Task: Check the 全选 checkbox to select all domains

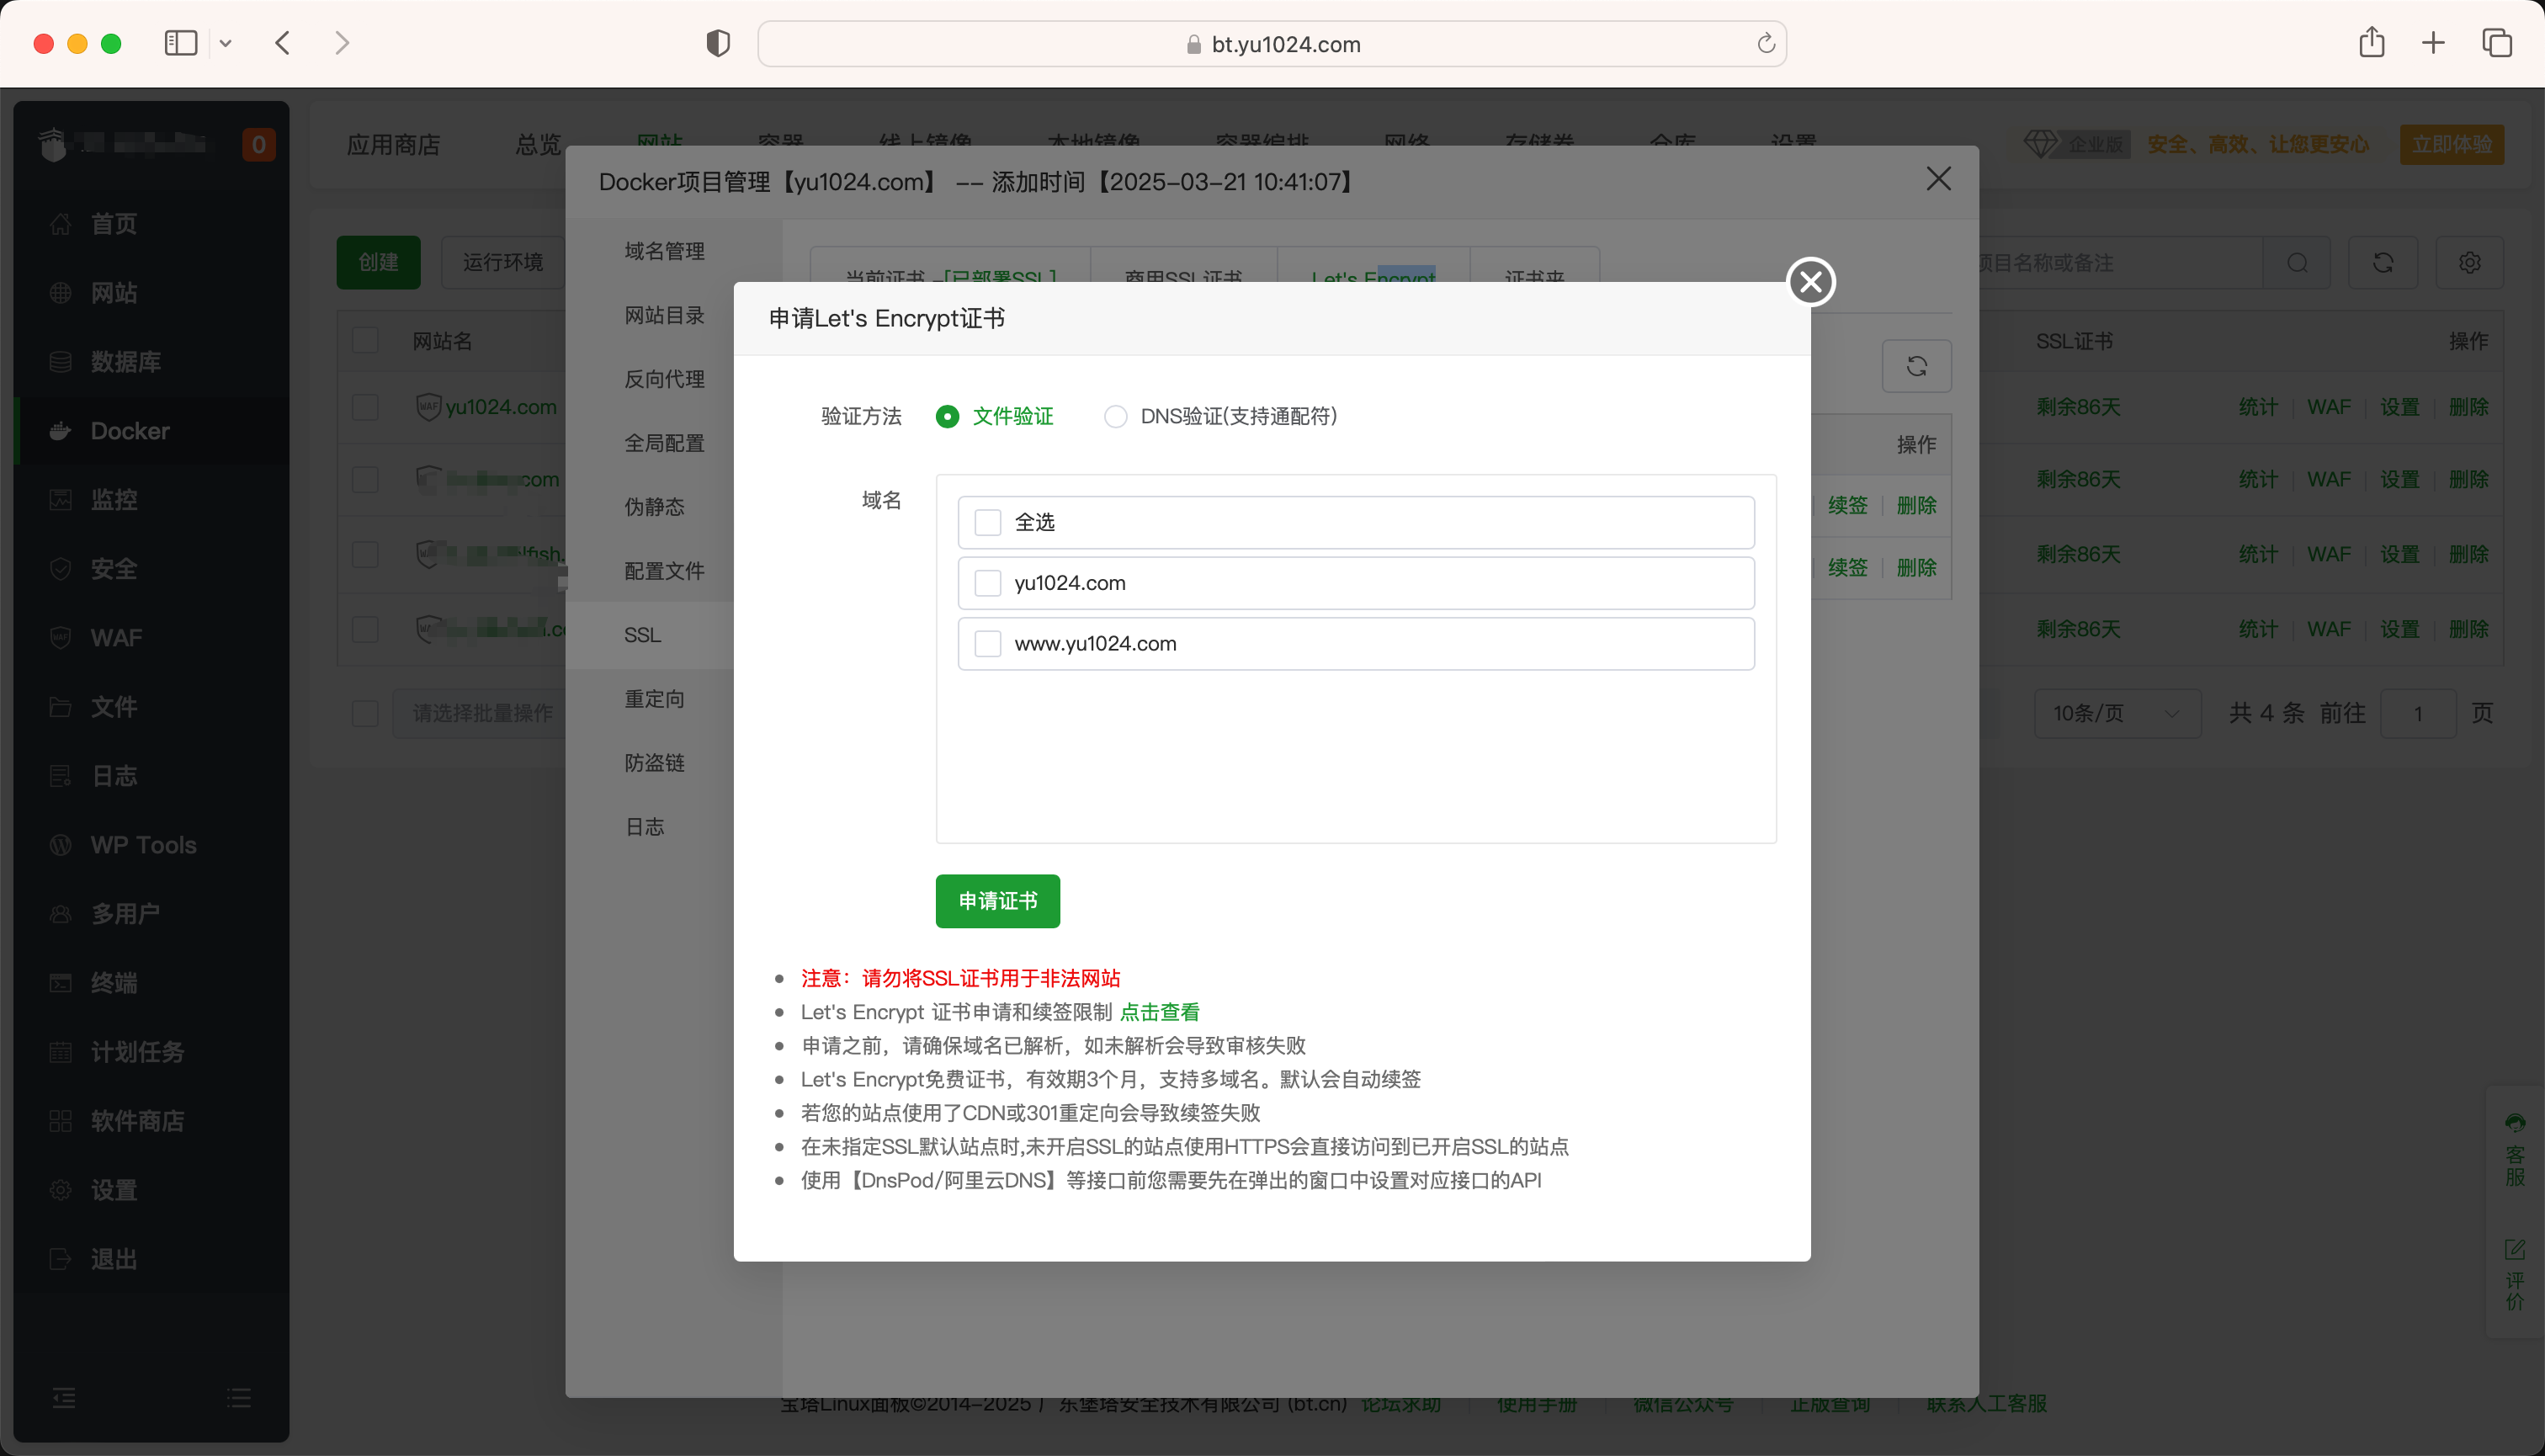Action: pyautogui.click(x=988, y=521)
